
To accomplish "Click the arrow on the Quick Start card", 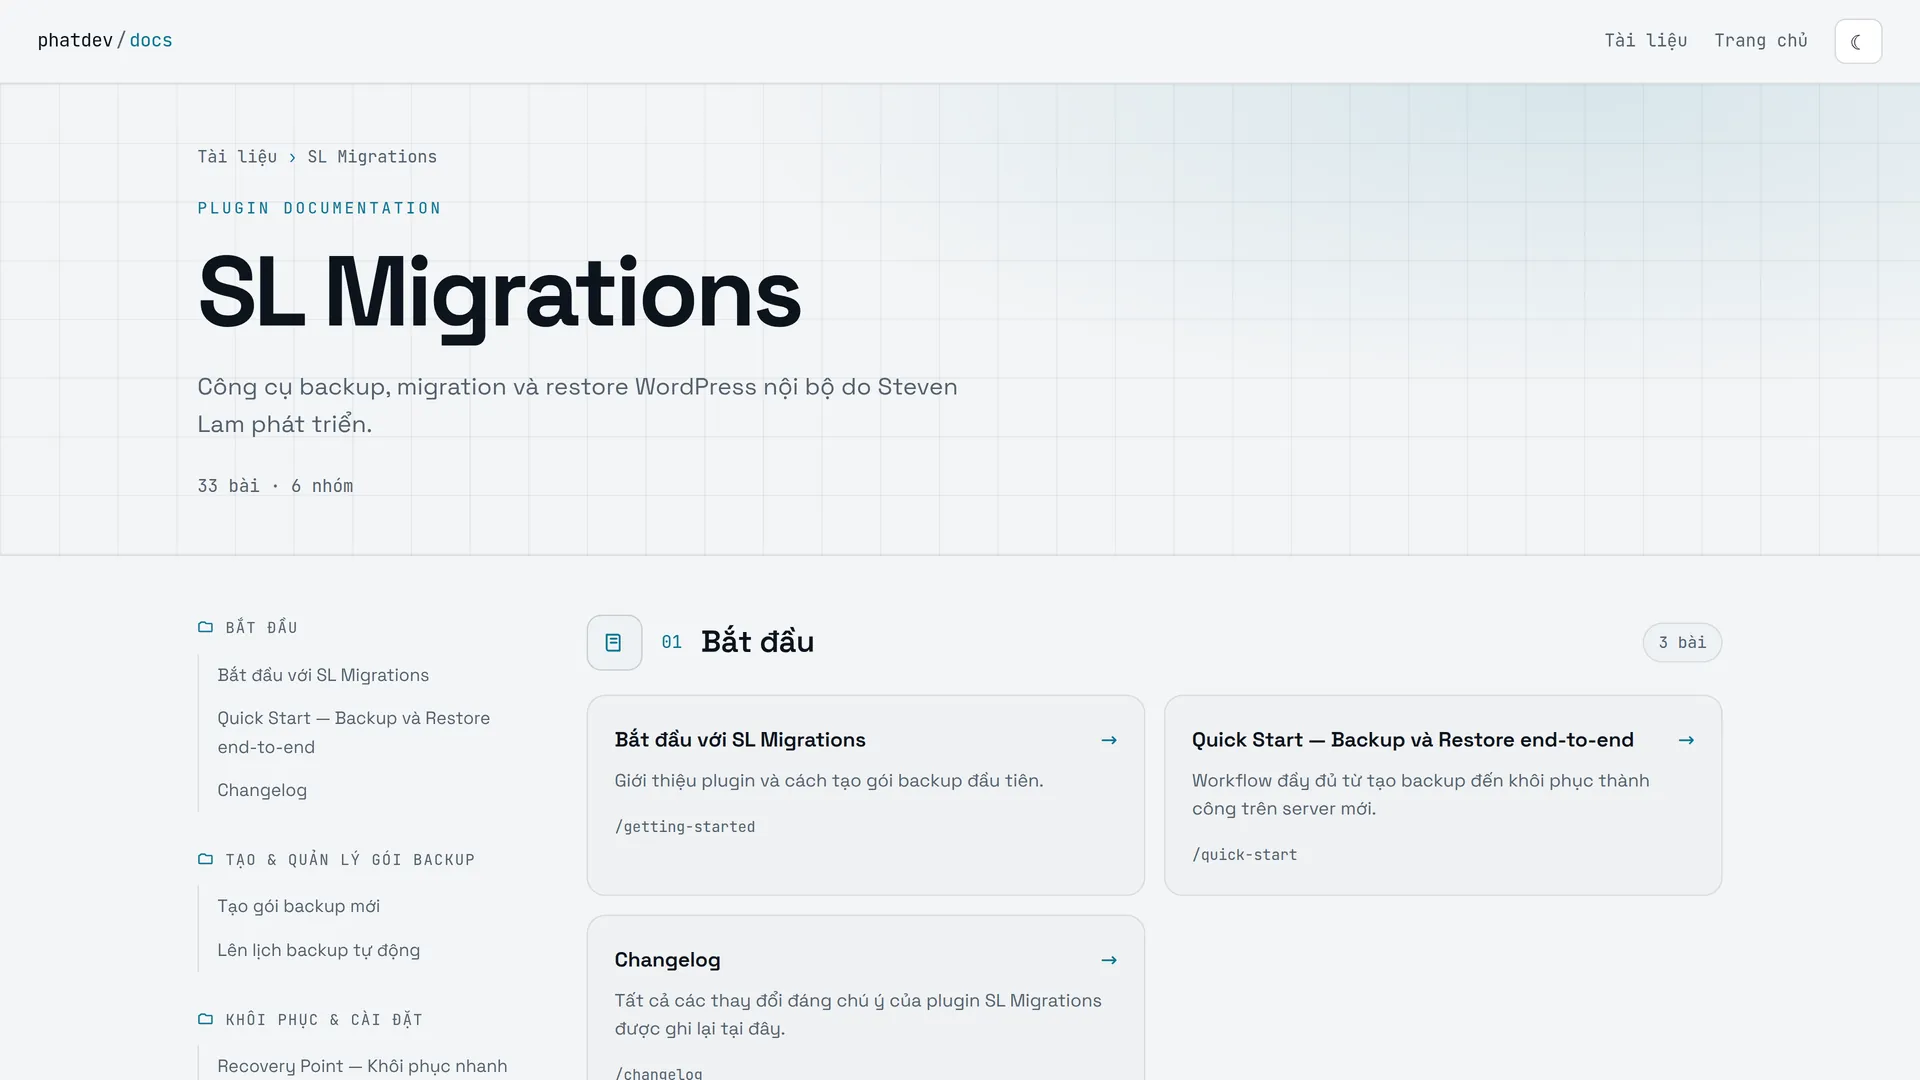I will (1686, 740).
